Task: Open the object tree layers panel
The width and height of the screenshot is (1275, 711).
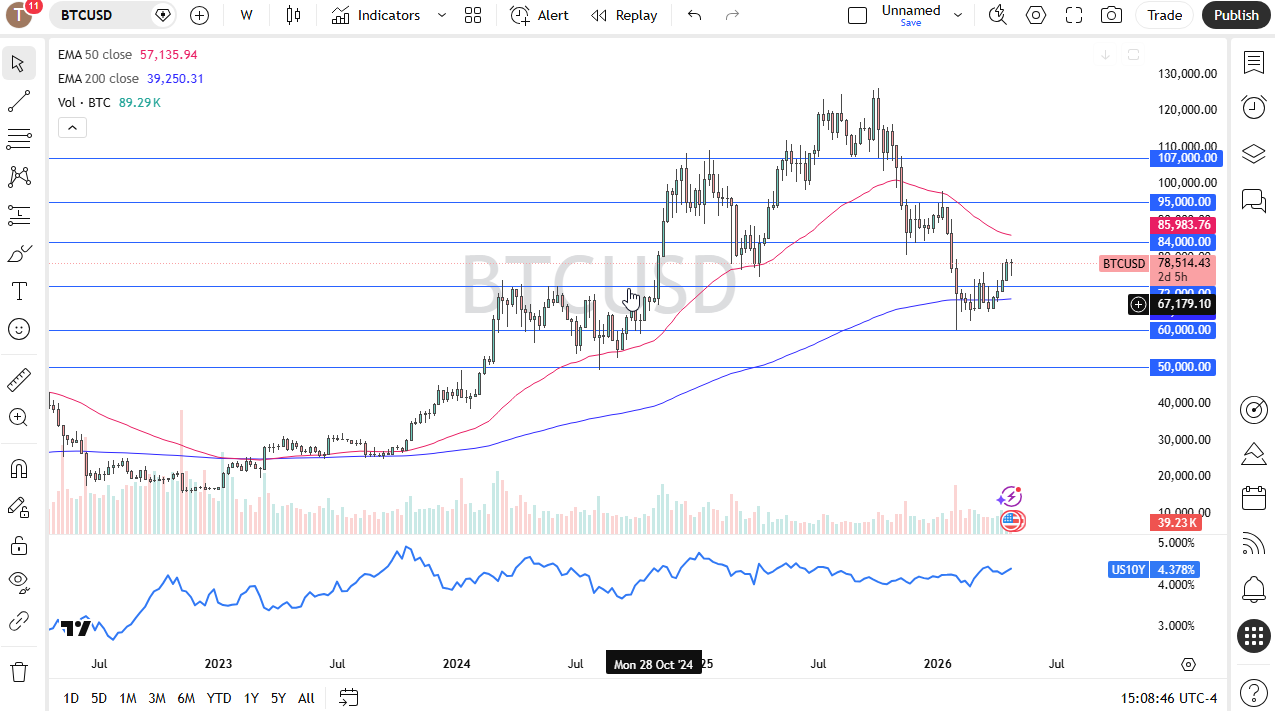Action: 1253,154
